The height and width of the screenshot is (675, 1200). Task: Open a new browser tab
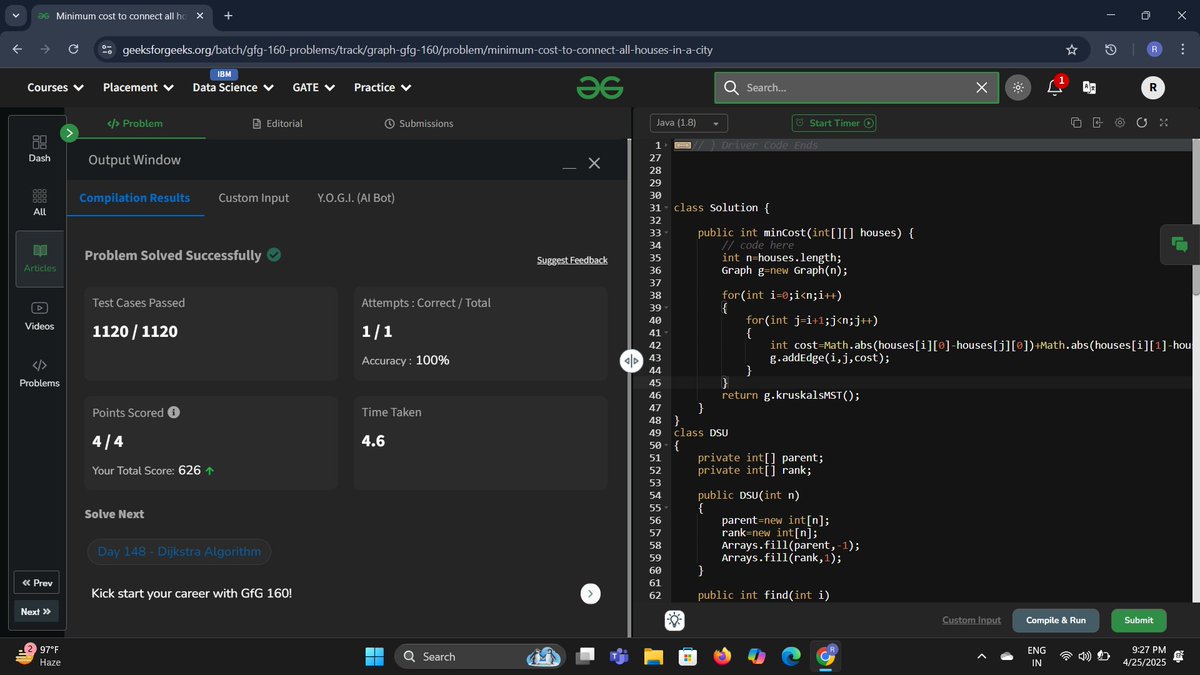tap(228, 16)
